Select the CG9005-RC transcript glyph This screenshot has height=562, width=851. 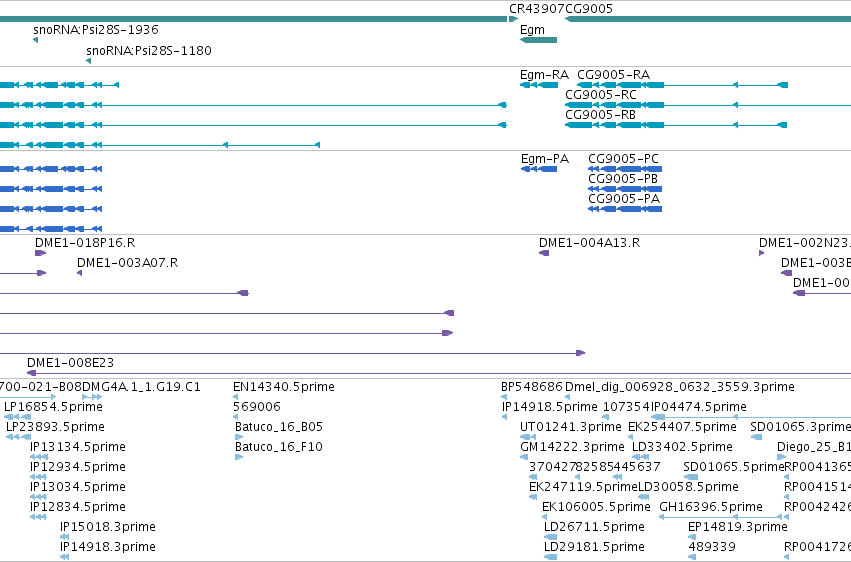coord(708,105)
